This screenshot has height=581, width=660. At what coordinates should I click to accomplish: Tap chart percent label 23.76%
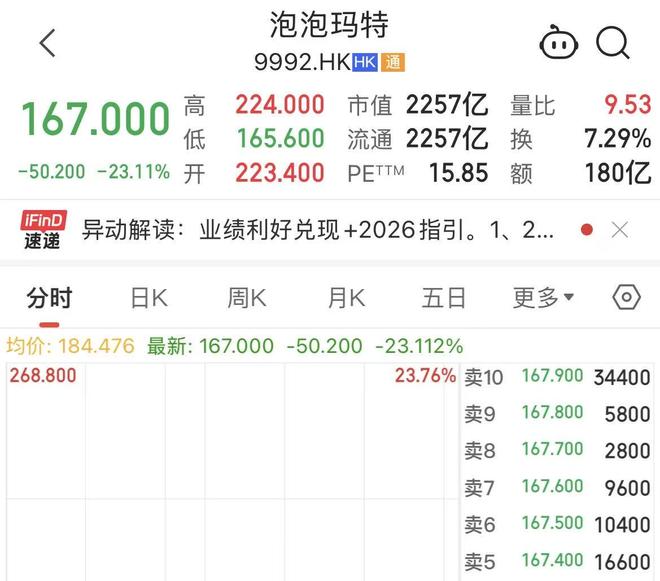pos(426,376)
